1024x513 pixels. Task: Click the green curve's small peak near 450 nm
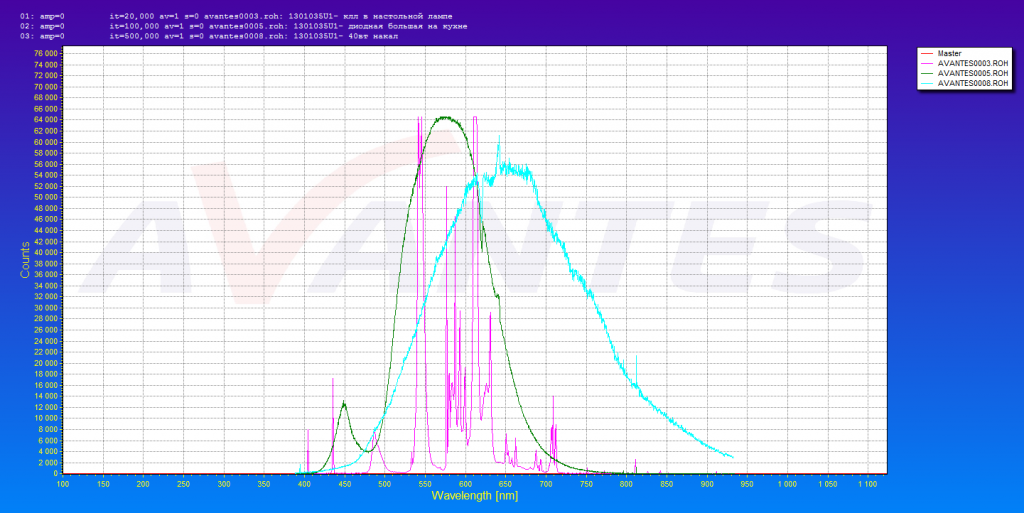coord(344,403)
